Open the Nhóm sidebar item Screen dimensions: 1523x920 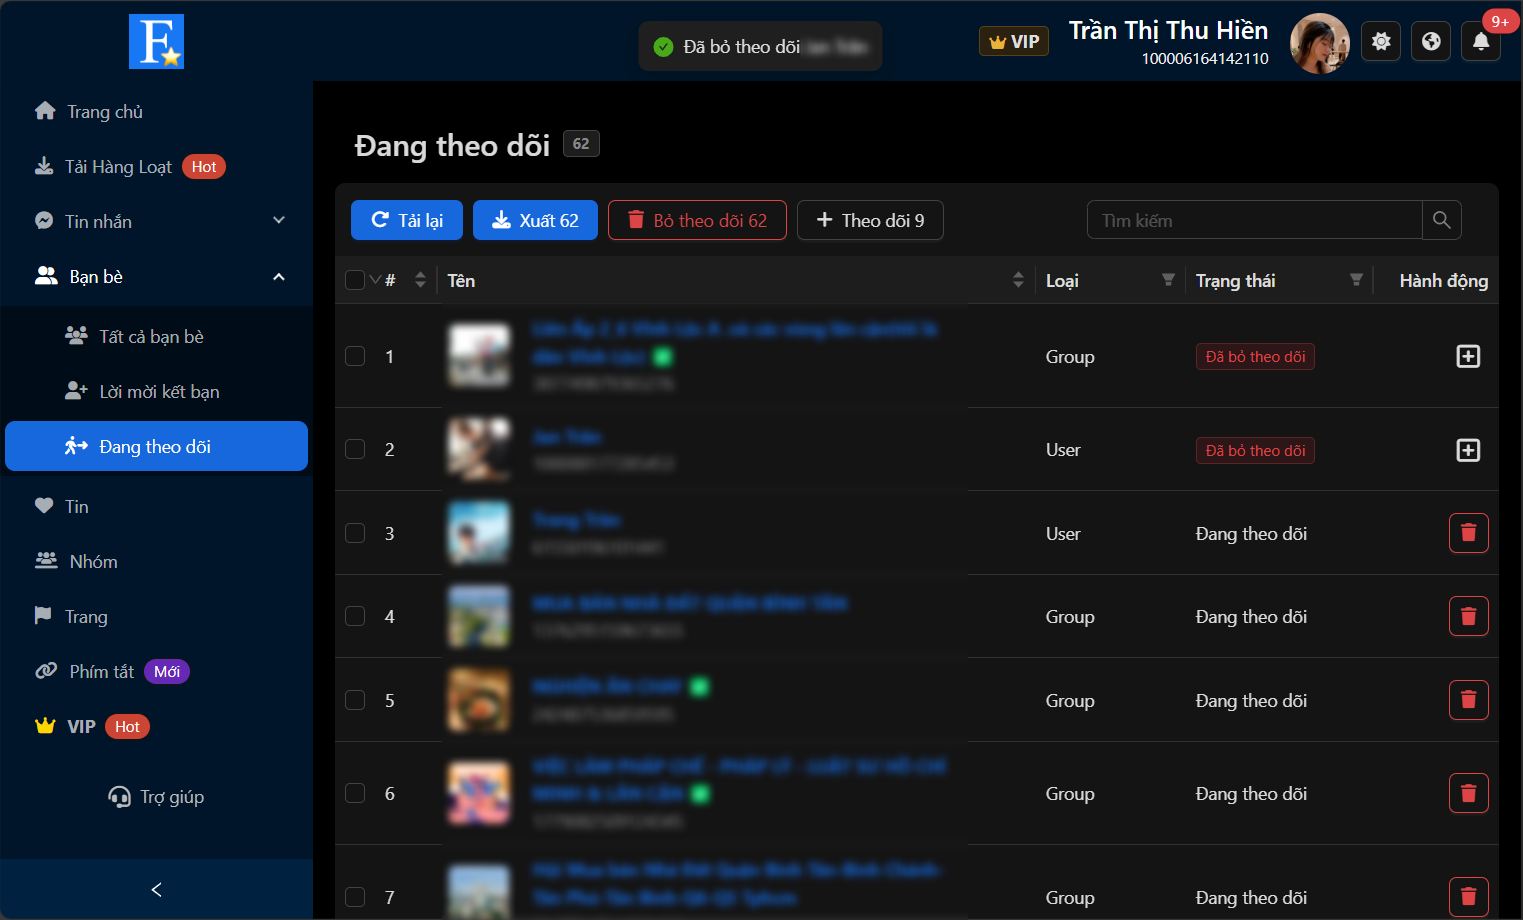click(x=156, y=561)
